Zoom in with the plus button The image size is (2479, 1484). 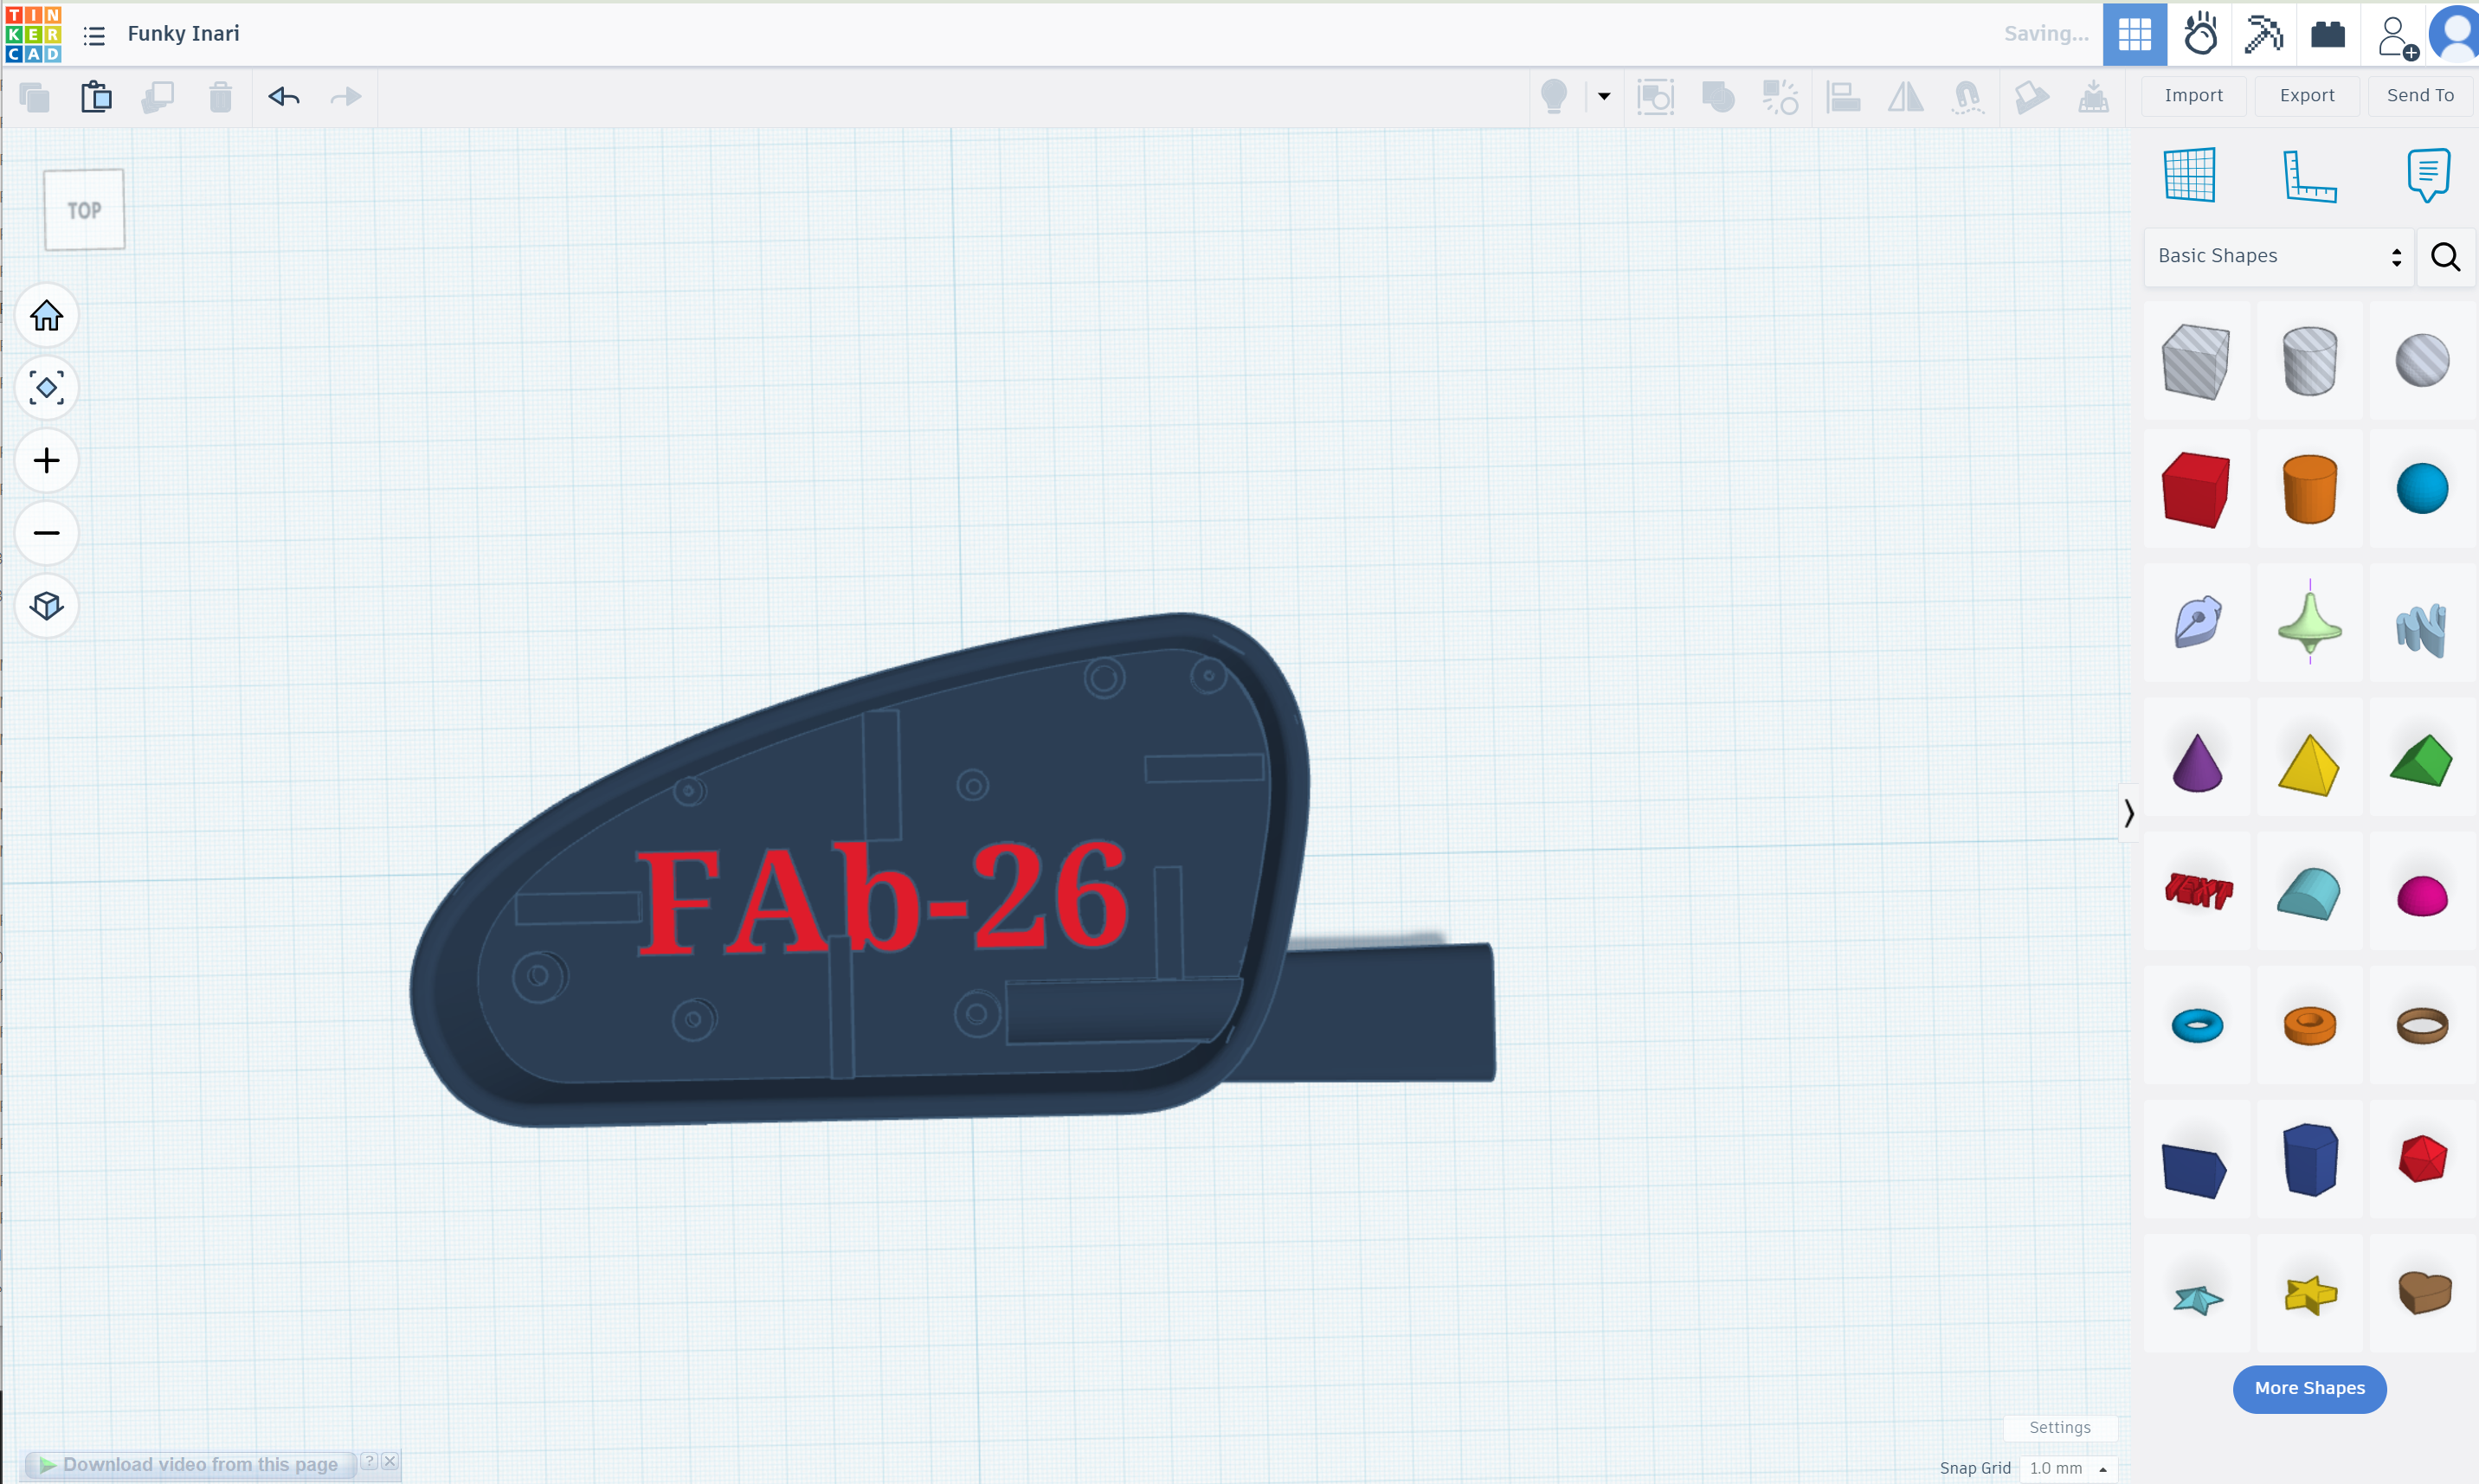(x=47, y=460)
